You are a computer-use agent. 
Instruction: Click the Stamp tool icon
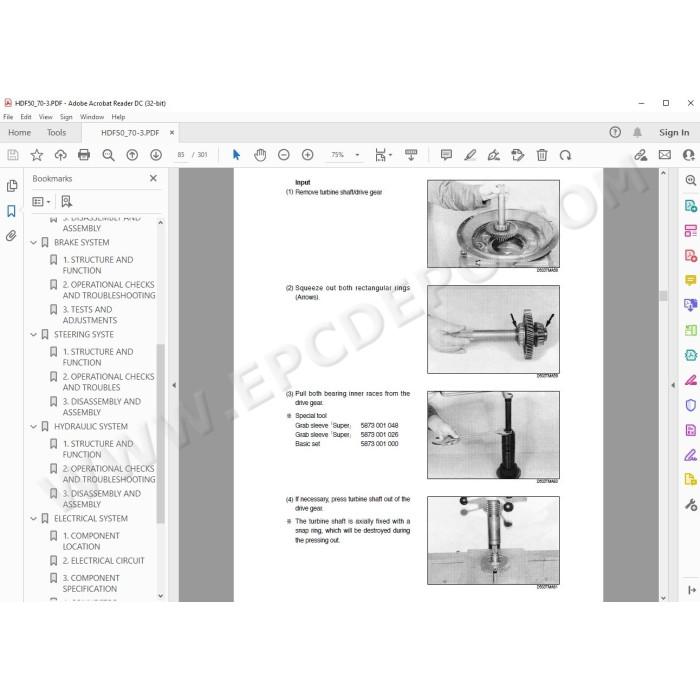tap(517, 155)
